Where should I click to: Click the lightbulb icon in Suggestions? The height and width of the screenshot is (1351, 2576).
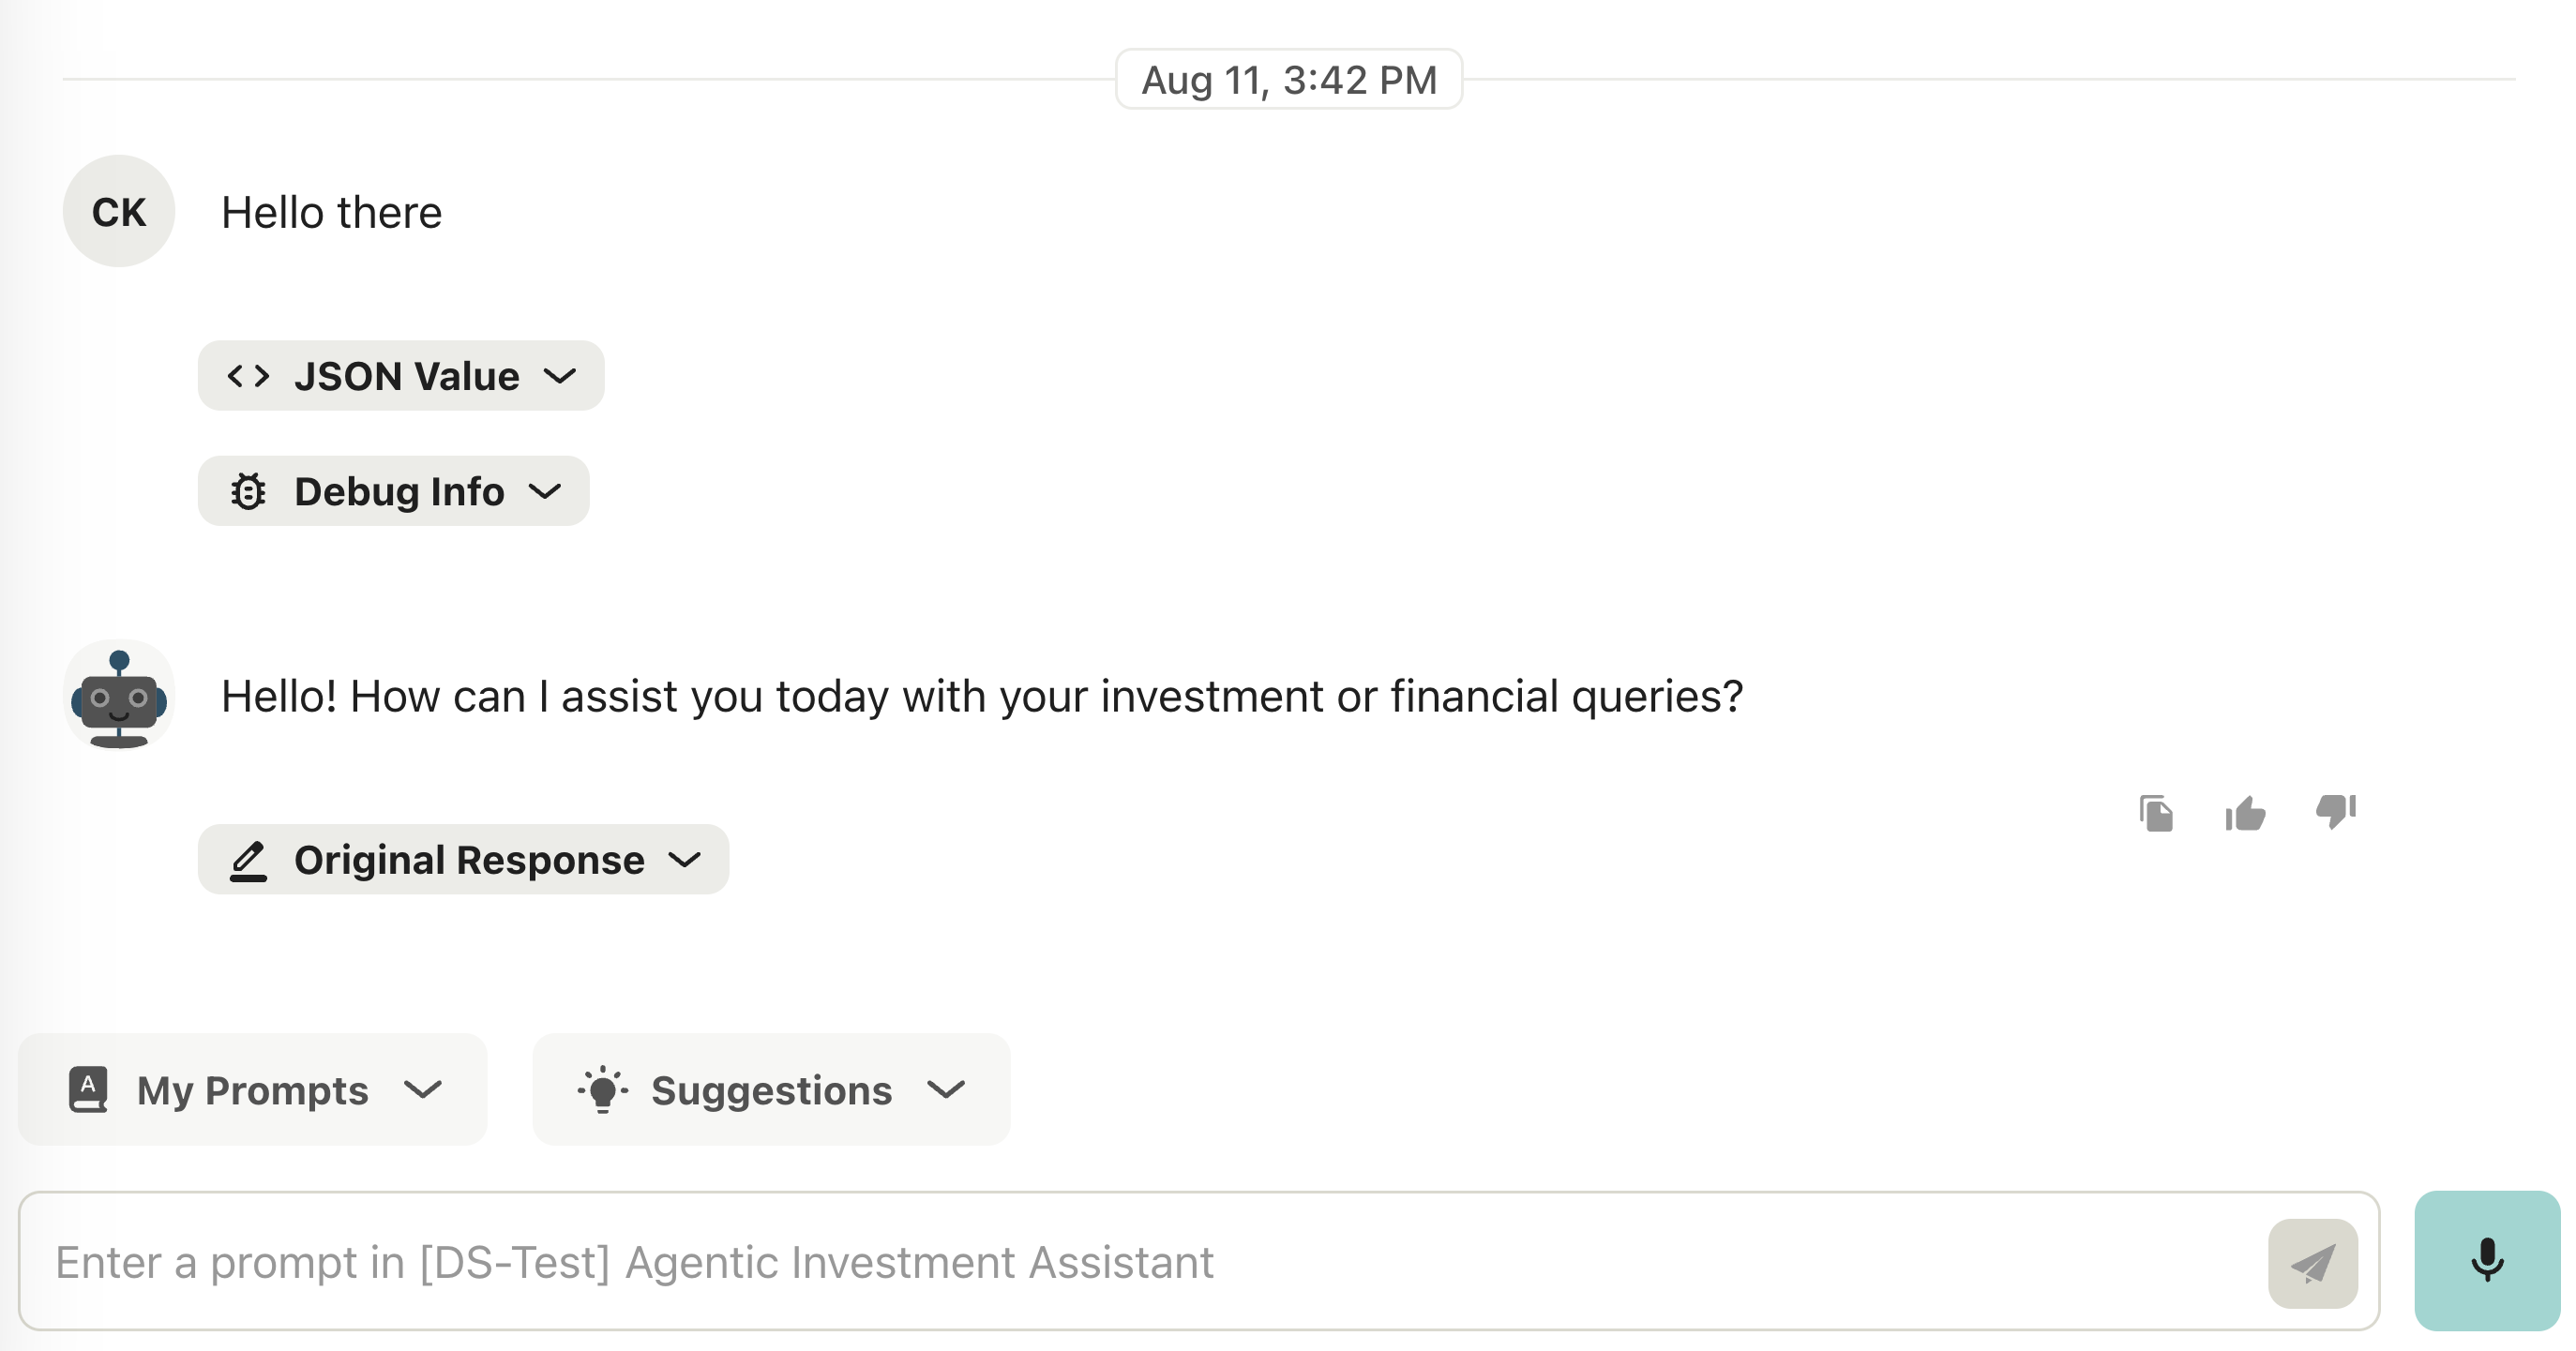tap(603, 1090)
